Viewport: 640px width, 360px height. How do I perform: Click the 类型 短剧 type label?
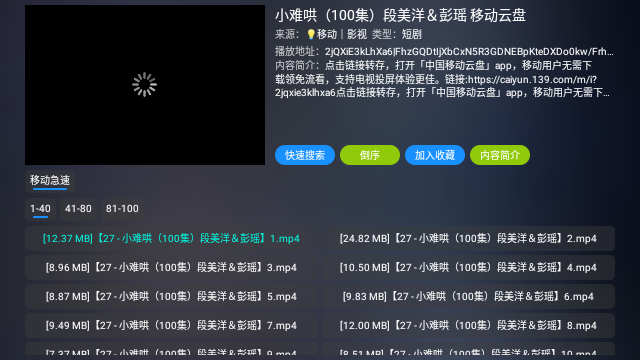pyautogui.click(x=397, y=34)
